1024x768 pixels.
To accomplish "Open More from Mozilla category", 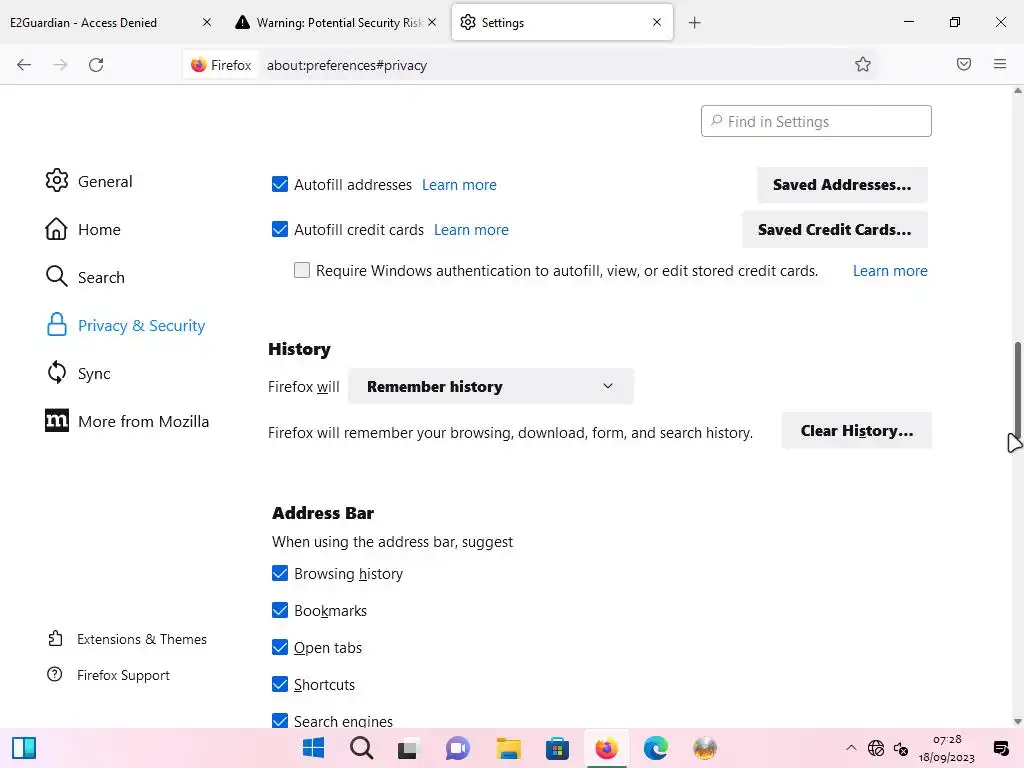I will 127,421.
